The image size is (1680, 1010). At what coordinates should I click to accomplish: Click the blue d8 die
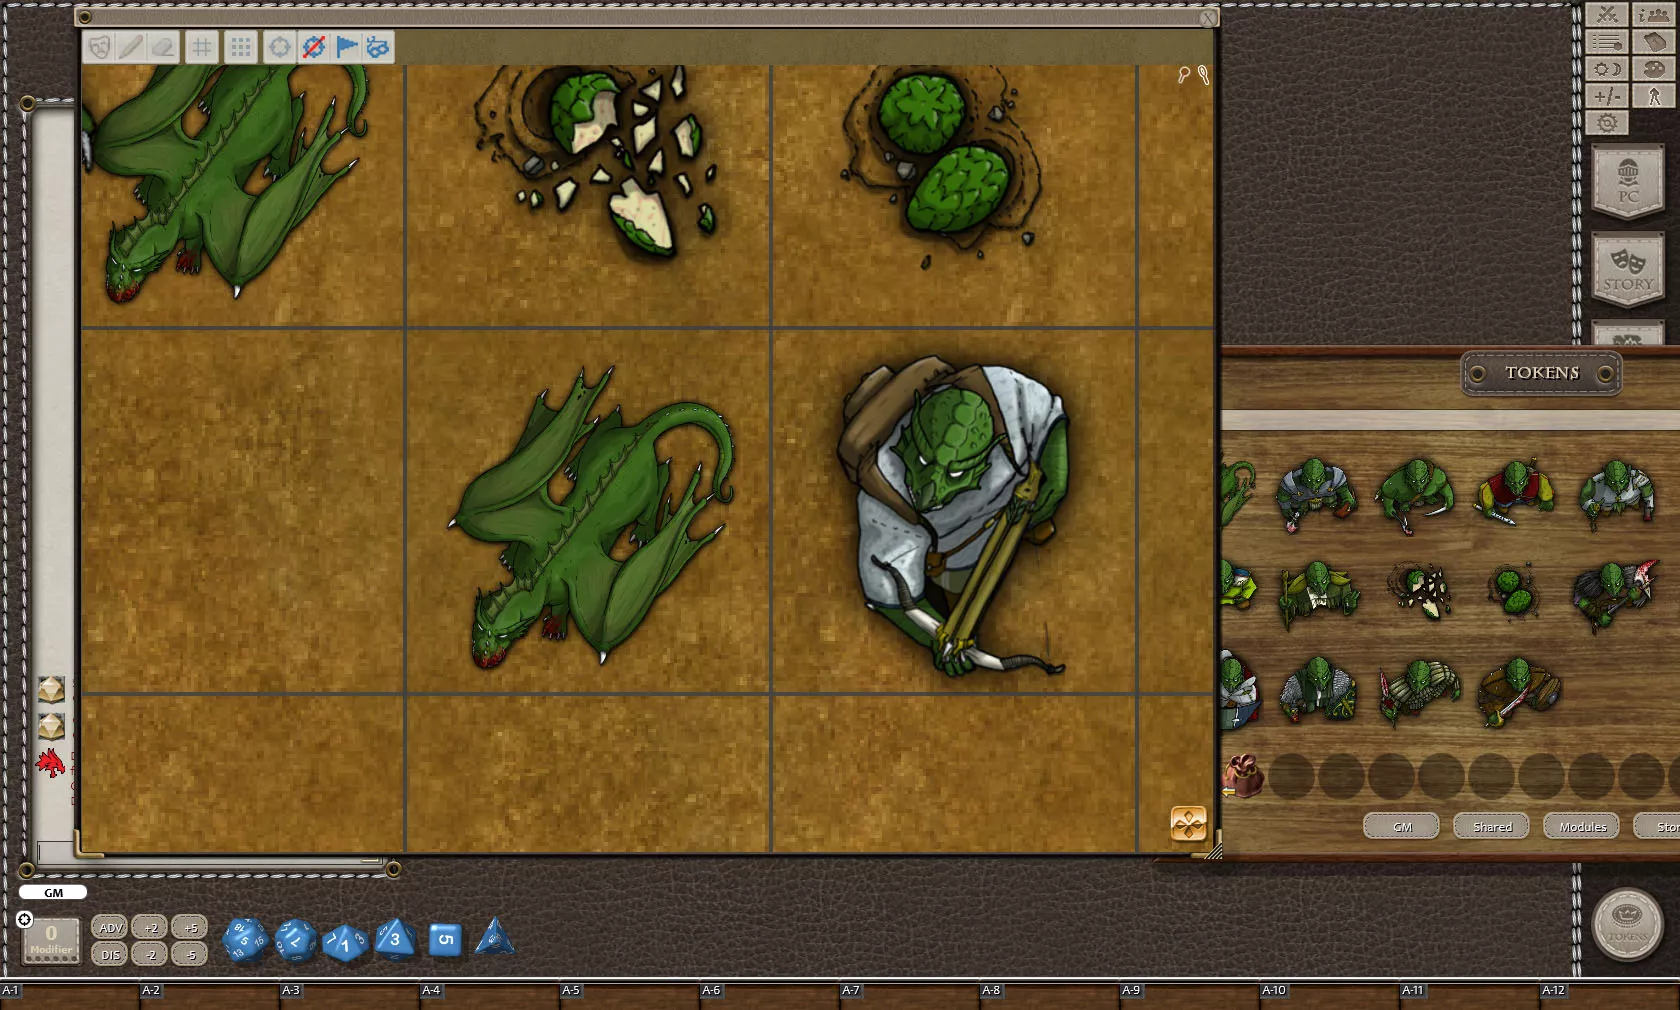point(395,939)
